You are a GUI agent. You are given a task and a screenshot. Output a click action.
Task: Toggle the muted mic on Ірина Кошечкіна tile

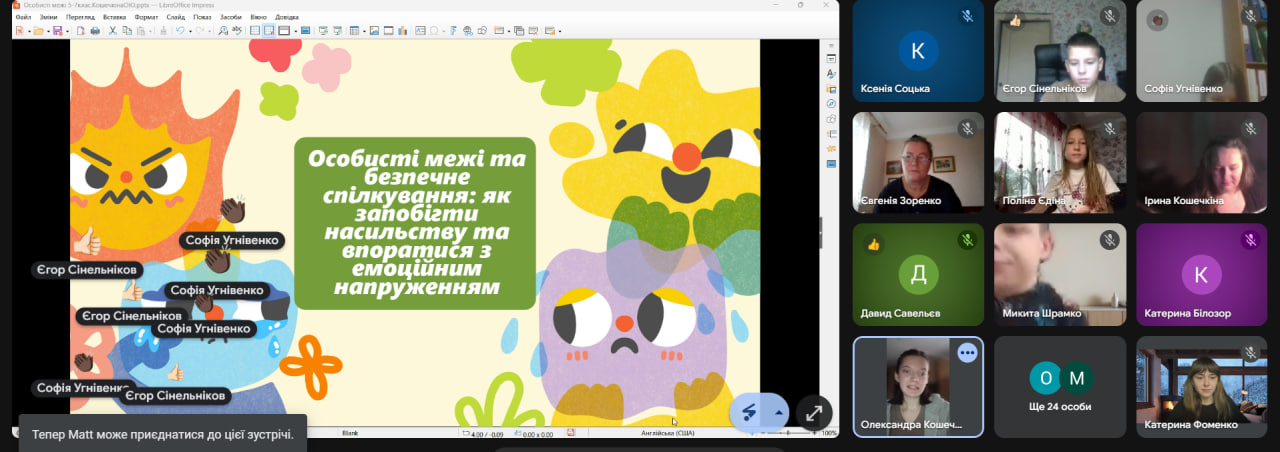pos(1250,129)
